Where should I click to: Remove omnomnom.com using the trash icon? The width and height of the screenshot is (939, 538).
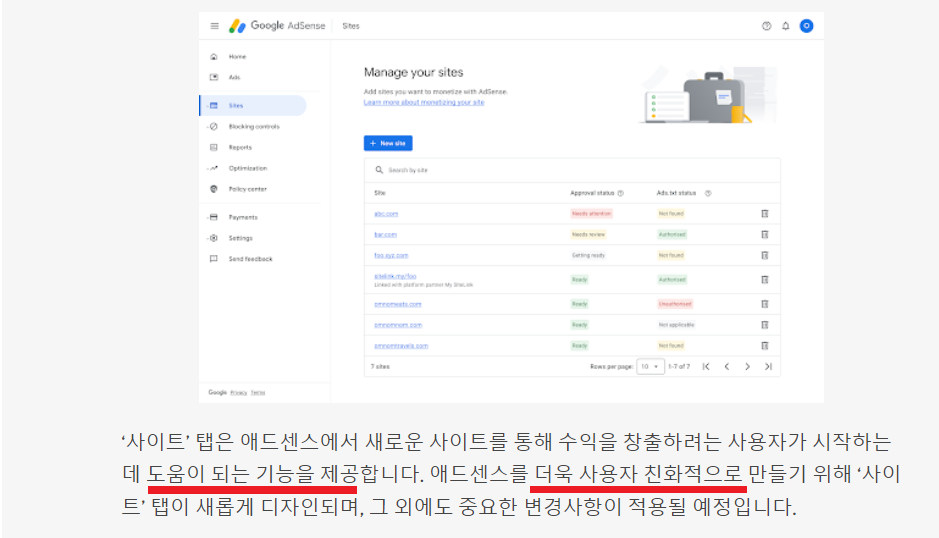pyautogui.click(x=765, y=325)
